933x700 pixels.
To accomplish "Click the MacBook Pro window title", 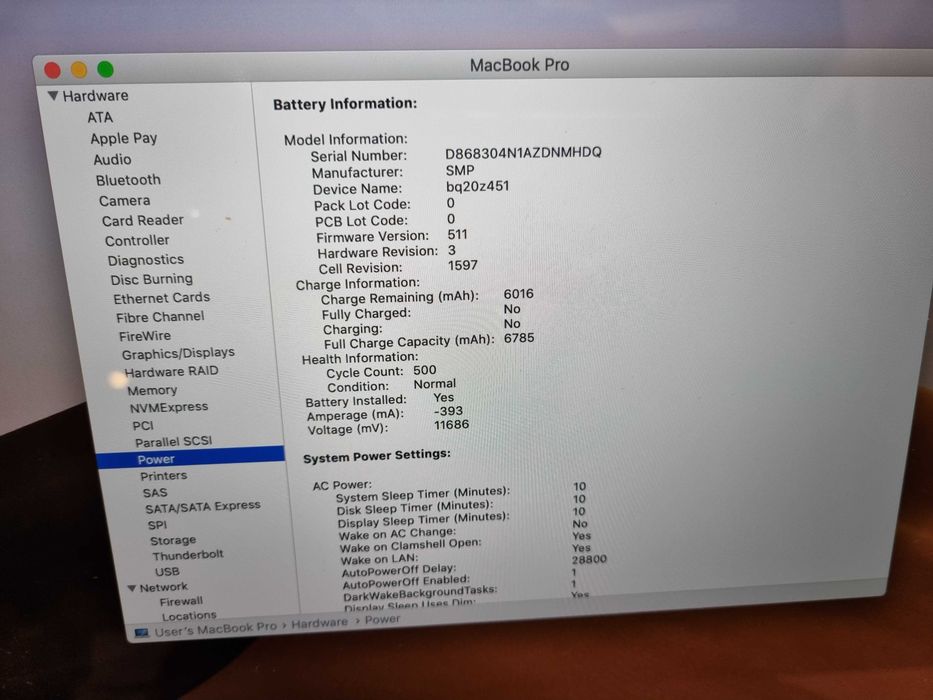I will click(x=519, y=65).
